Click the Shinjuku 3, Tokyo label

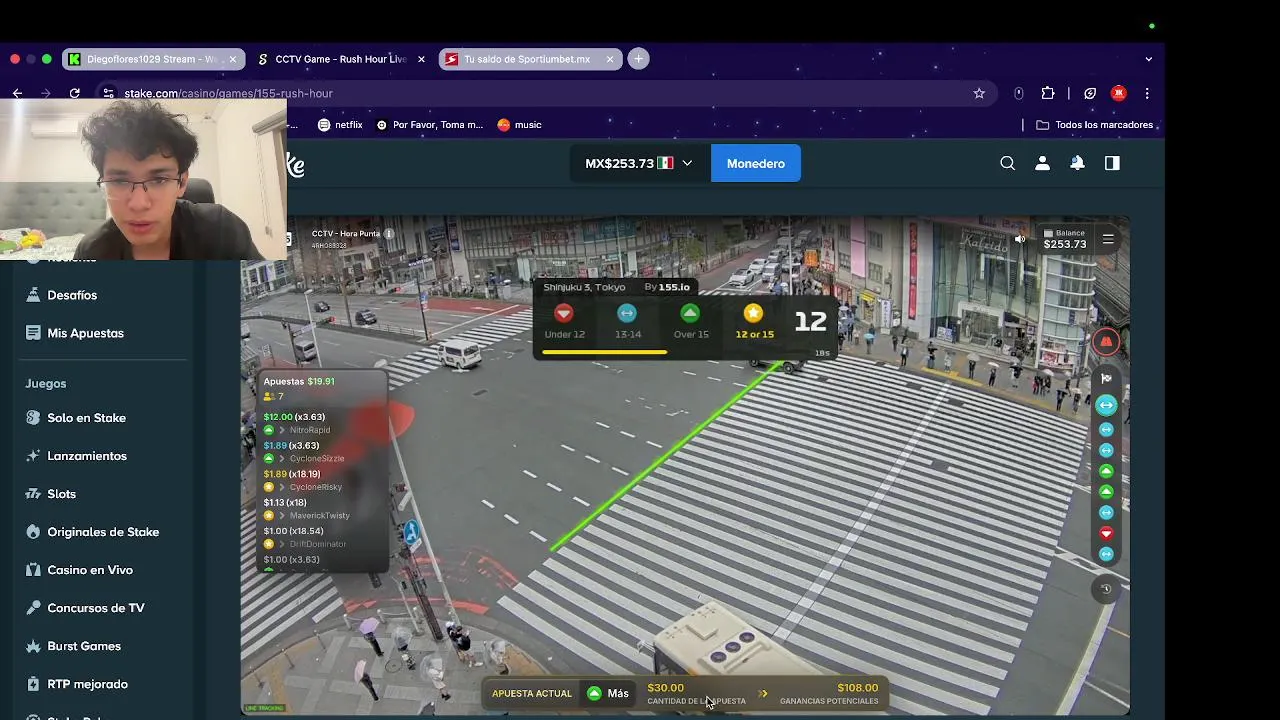584,287
